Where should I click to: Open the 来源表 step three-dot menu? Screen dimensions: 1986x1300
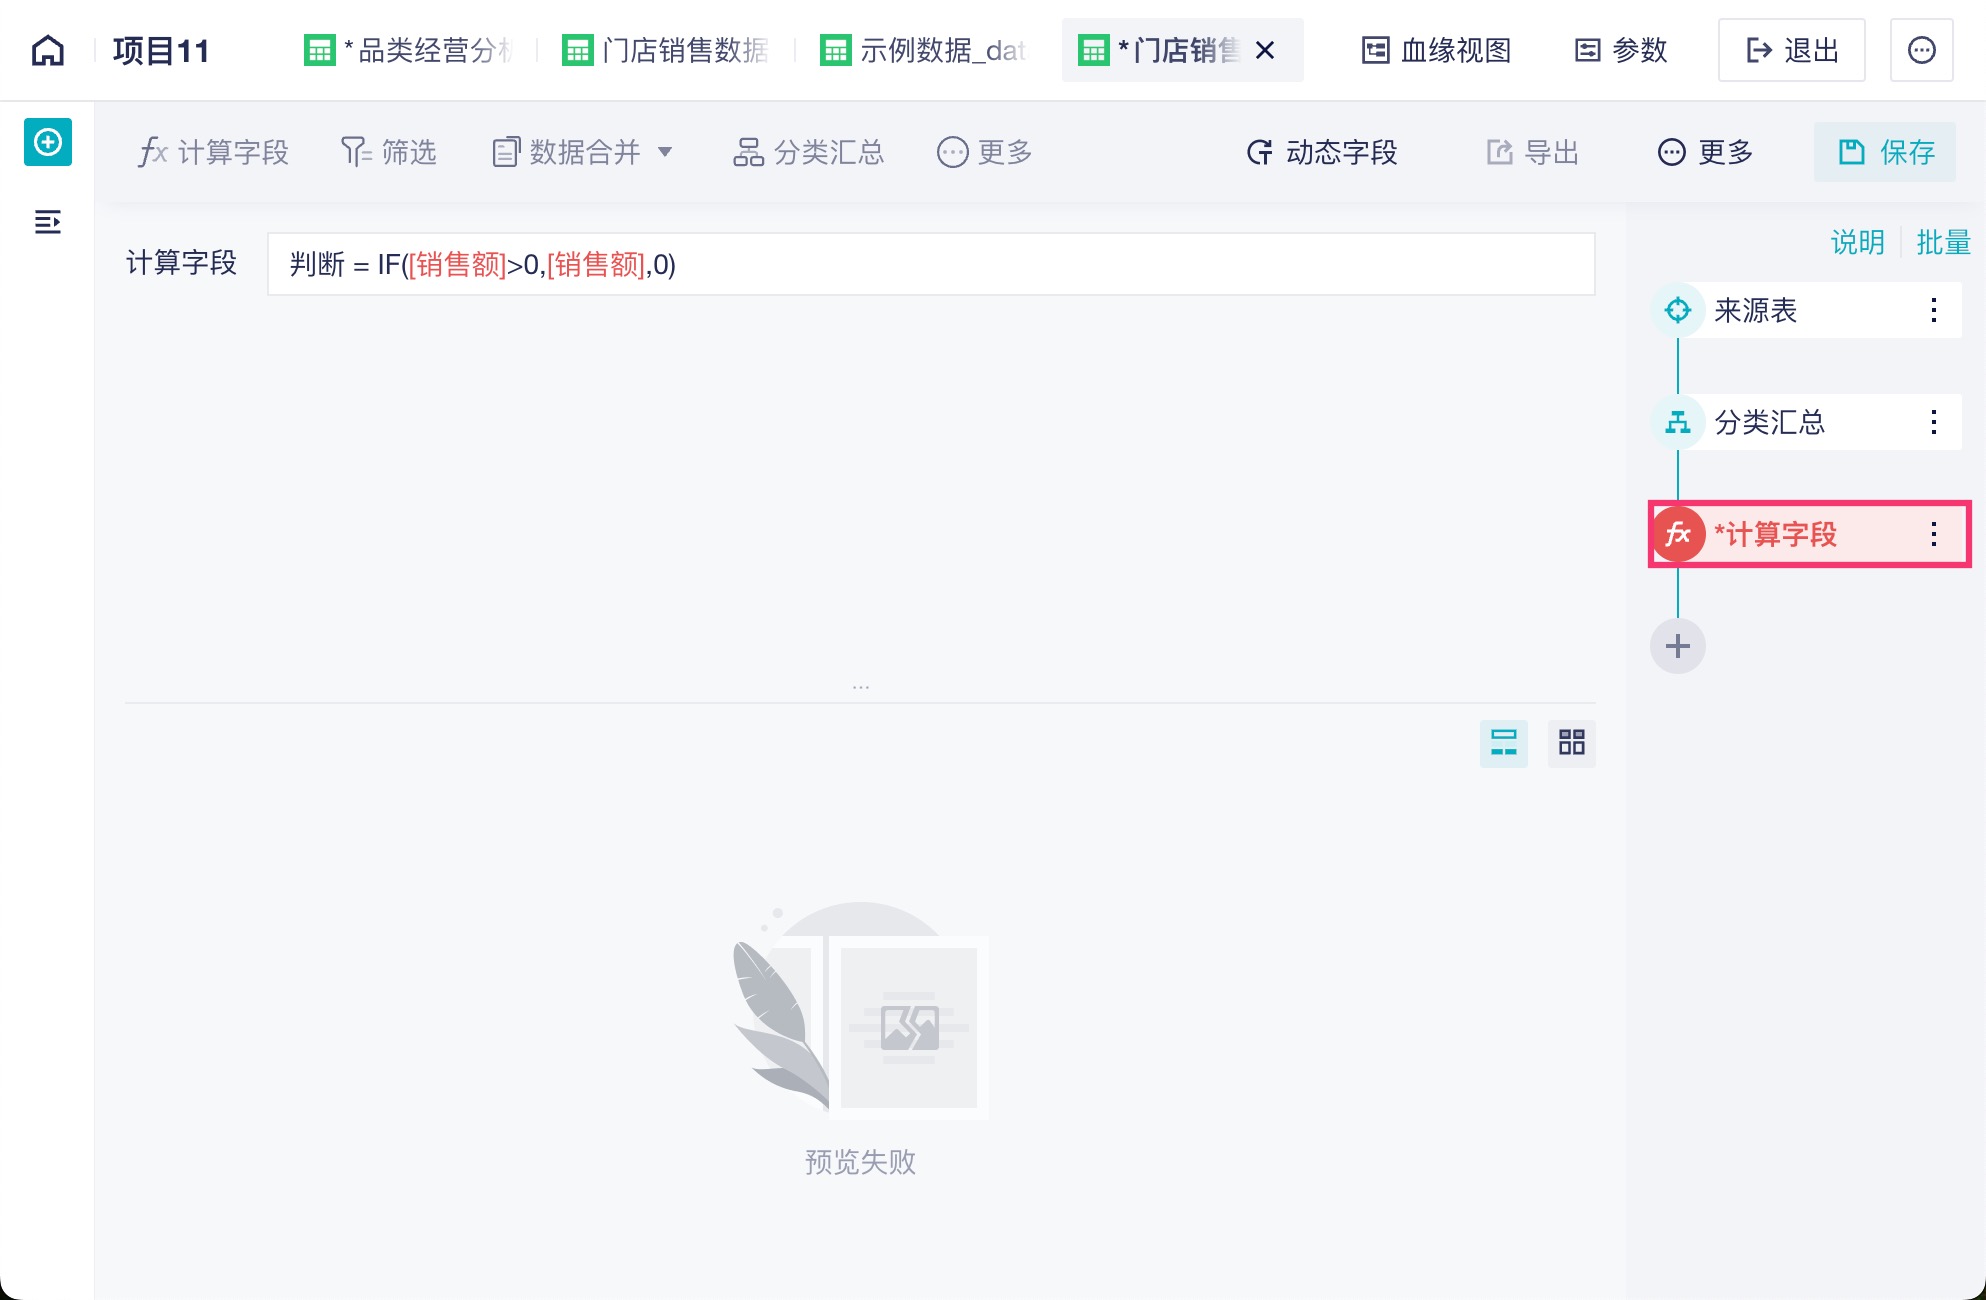point(1933,310)
